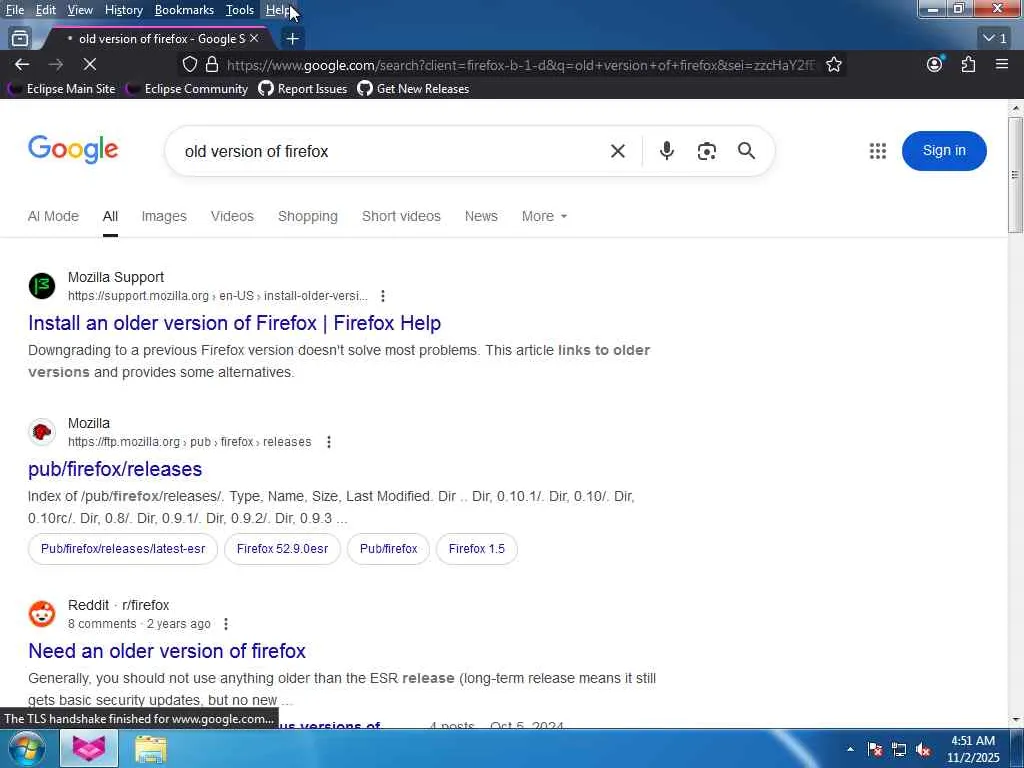The image size is (1024, 768).
Task: Open Get New Releases bookmark
Action: [413, 89]
